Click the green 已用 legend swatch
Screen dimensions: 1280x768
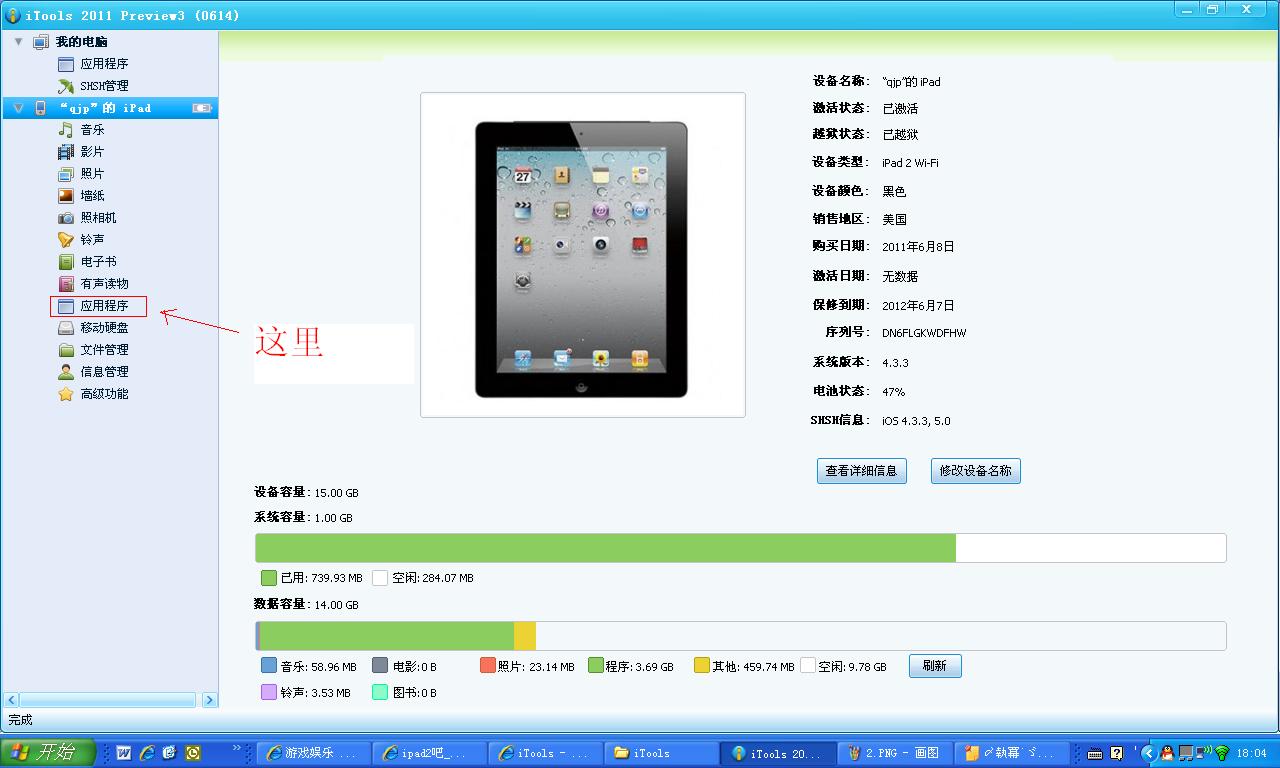click(x=269, y=578)
